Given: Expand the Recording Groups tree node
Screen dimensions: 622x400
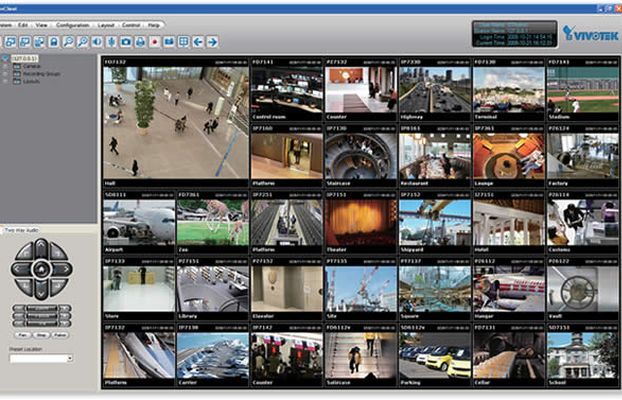Looking at the screenshot, I should pyautogui.click(x=6, y=74).
